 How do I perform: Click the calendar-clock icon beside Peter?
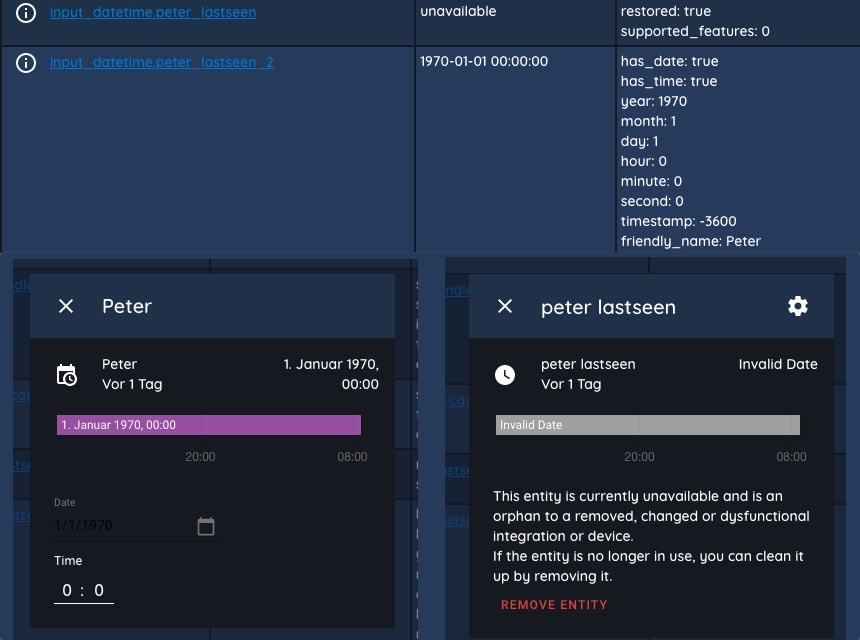[x=67, y=374]
